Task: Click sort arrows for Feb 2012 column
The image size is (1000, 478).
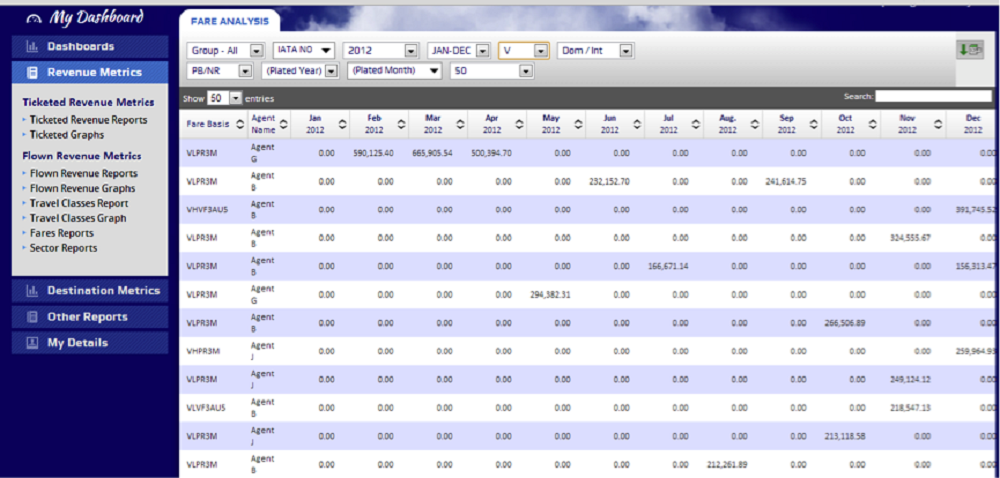Action: click(x=401, y=124)
